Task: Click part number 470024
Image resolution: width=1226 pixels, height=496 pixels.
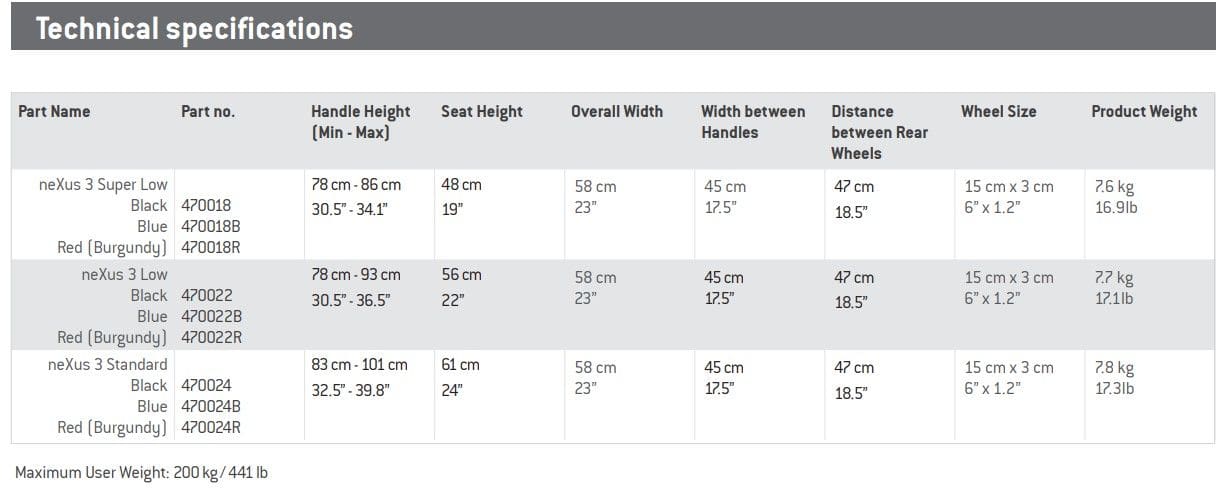Action: (206, 386)
